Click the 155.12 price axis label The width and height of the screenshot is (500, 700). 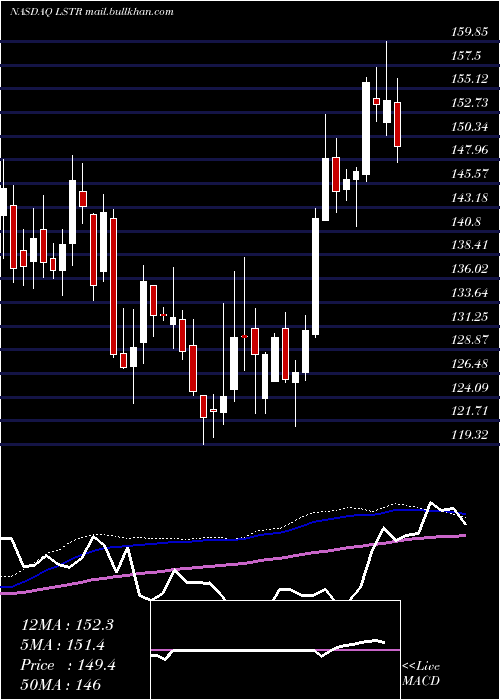[470, 79]
